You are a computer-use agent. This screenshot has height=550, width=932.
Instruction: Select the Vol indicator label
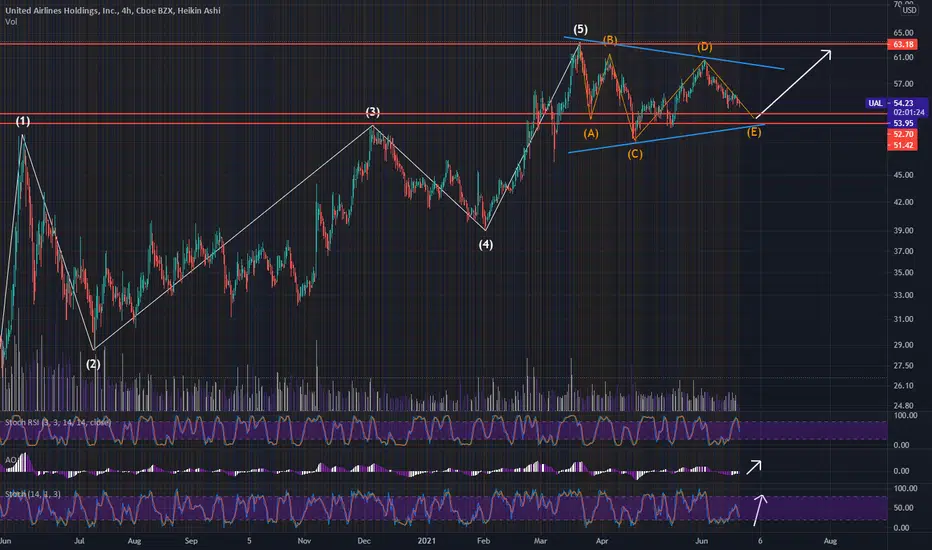[11, 22]
